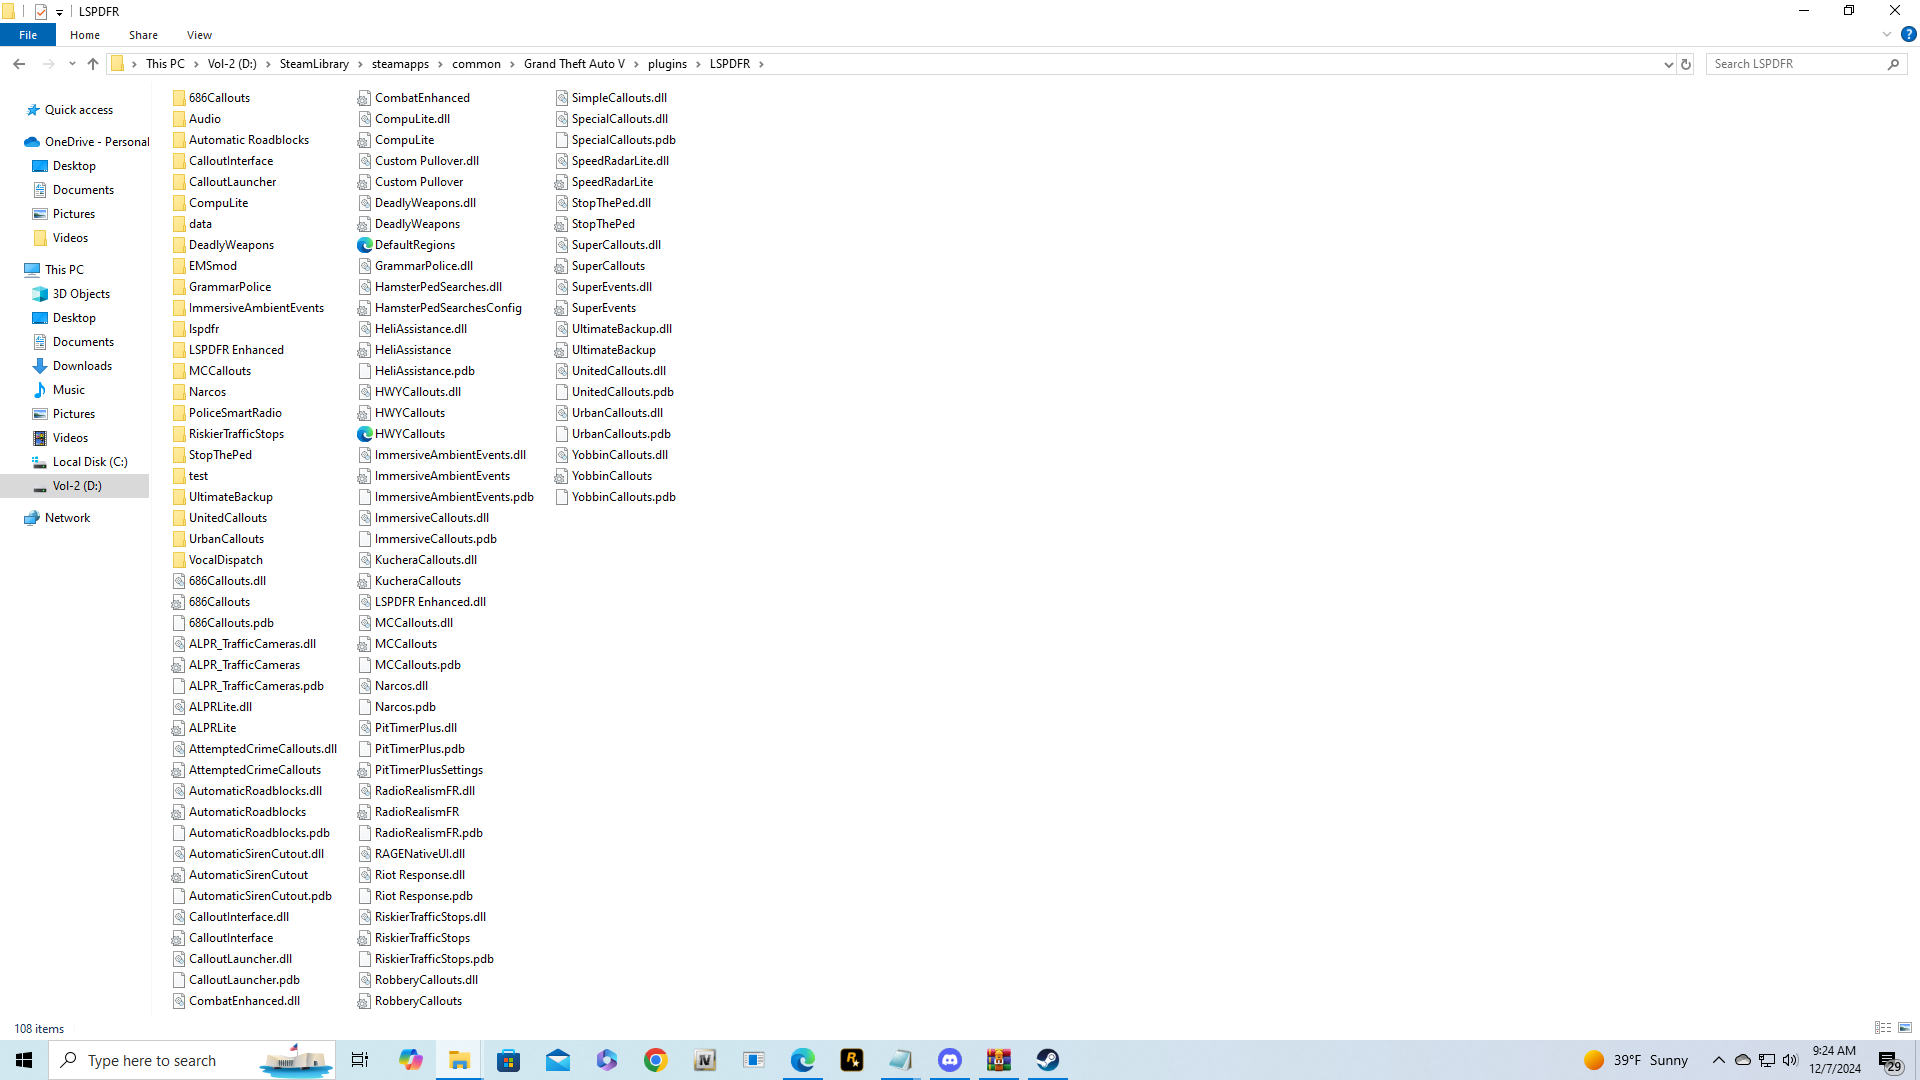Open the DefaultRegions Edge file
Image resolution: width=1920 pixels, height=1080 pixels.
pos(414,245)
